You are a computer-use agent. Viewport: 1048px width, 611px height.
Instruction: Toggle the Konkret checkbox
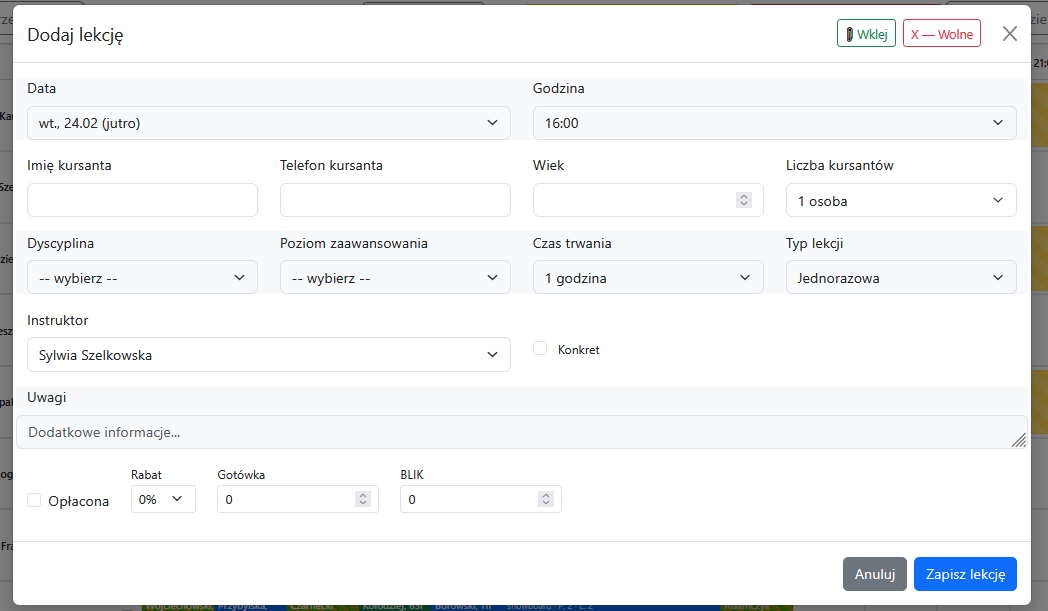point(540,349)
